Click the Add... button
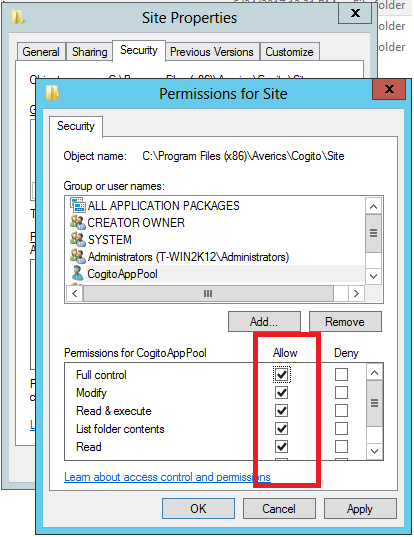Viewport: 414px width, 537px height. tap(264, 322)
